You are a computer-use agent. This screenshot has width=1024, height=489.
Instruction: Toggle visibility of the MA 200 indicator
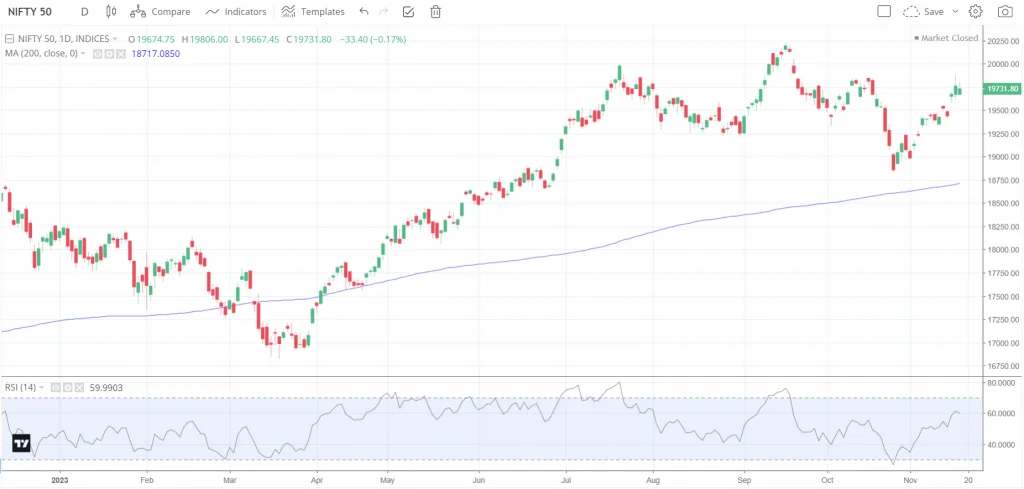pos(97,54)
